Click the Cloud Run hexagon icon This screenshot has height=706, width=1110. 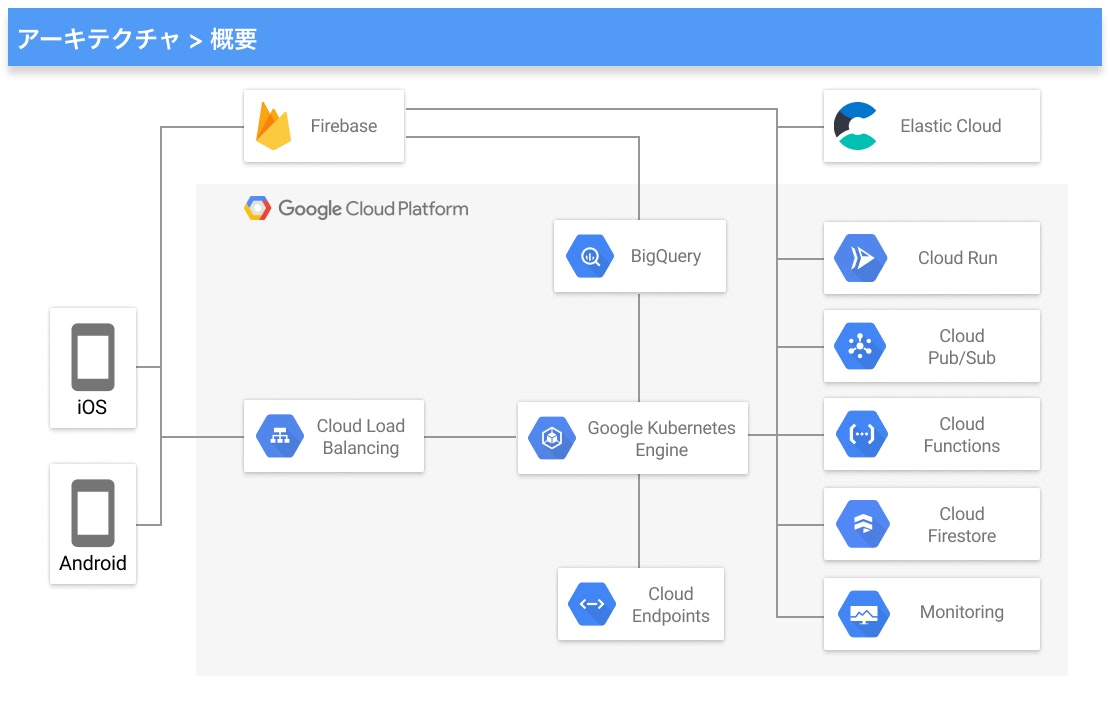coord(861,258)
